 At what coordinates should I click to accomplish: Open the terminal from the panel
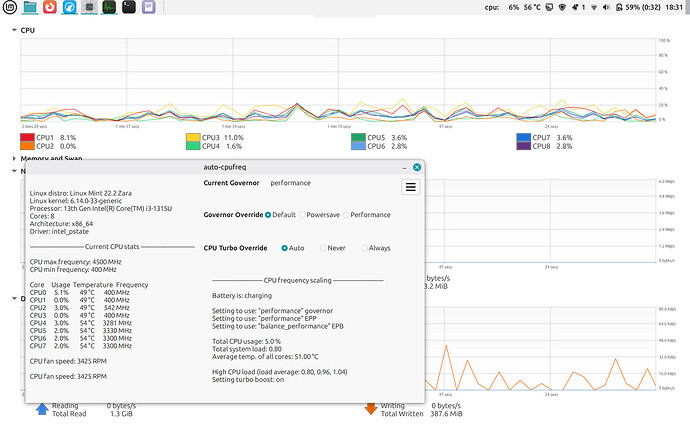click(128, 7)
